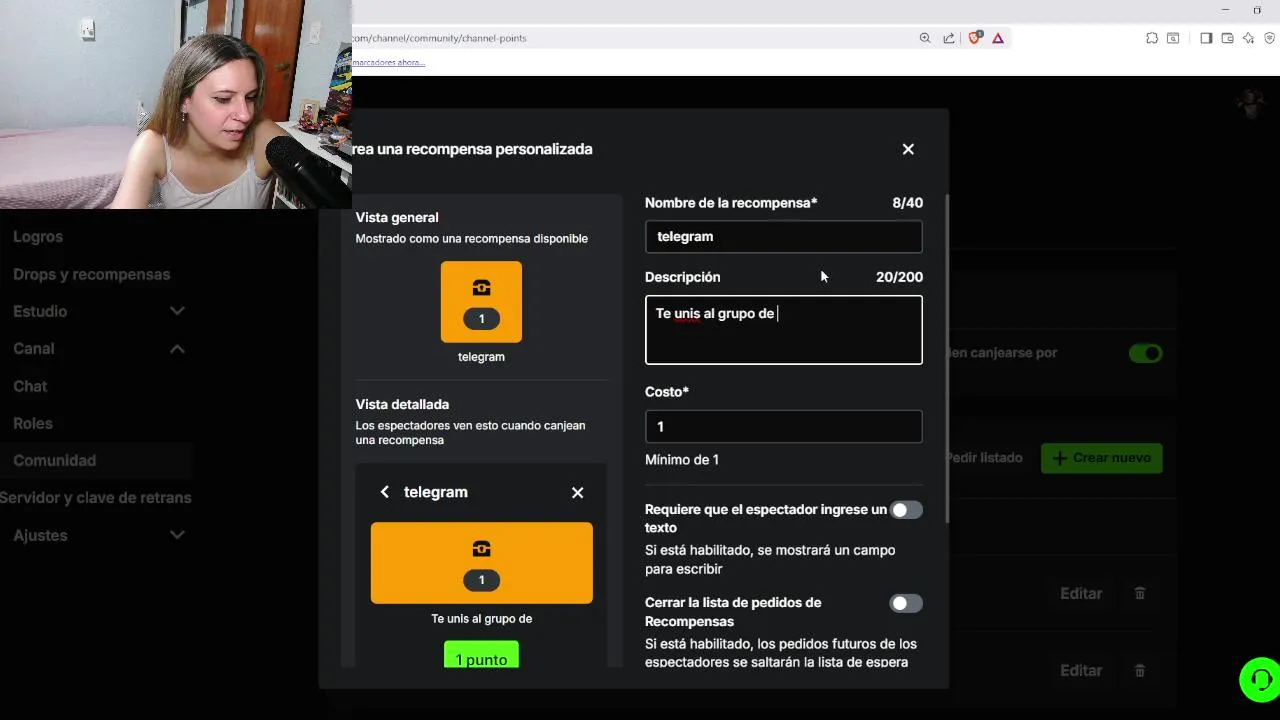Image resolution: width=1280 pixels, height=720 pixels.
Task: Open 'Drops y recompensas' in sidebar
Action: click(x=92, y=274)
